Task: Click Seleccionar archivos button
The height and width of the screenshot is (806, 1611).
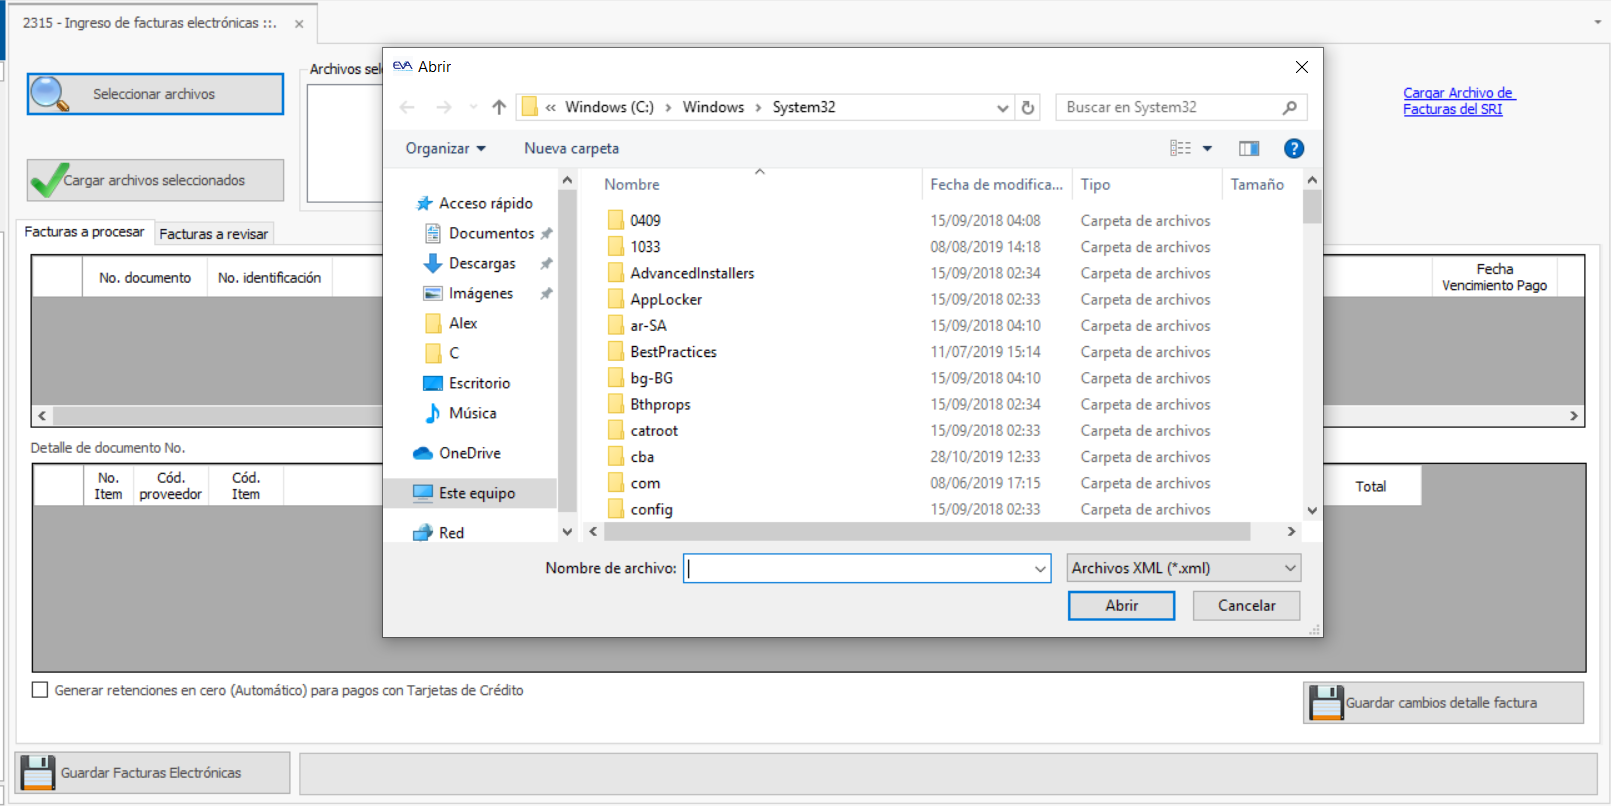Action: click(155, 94)
